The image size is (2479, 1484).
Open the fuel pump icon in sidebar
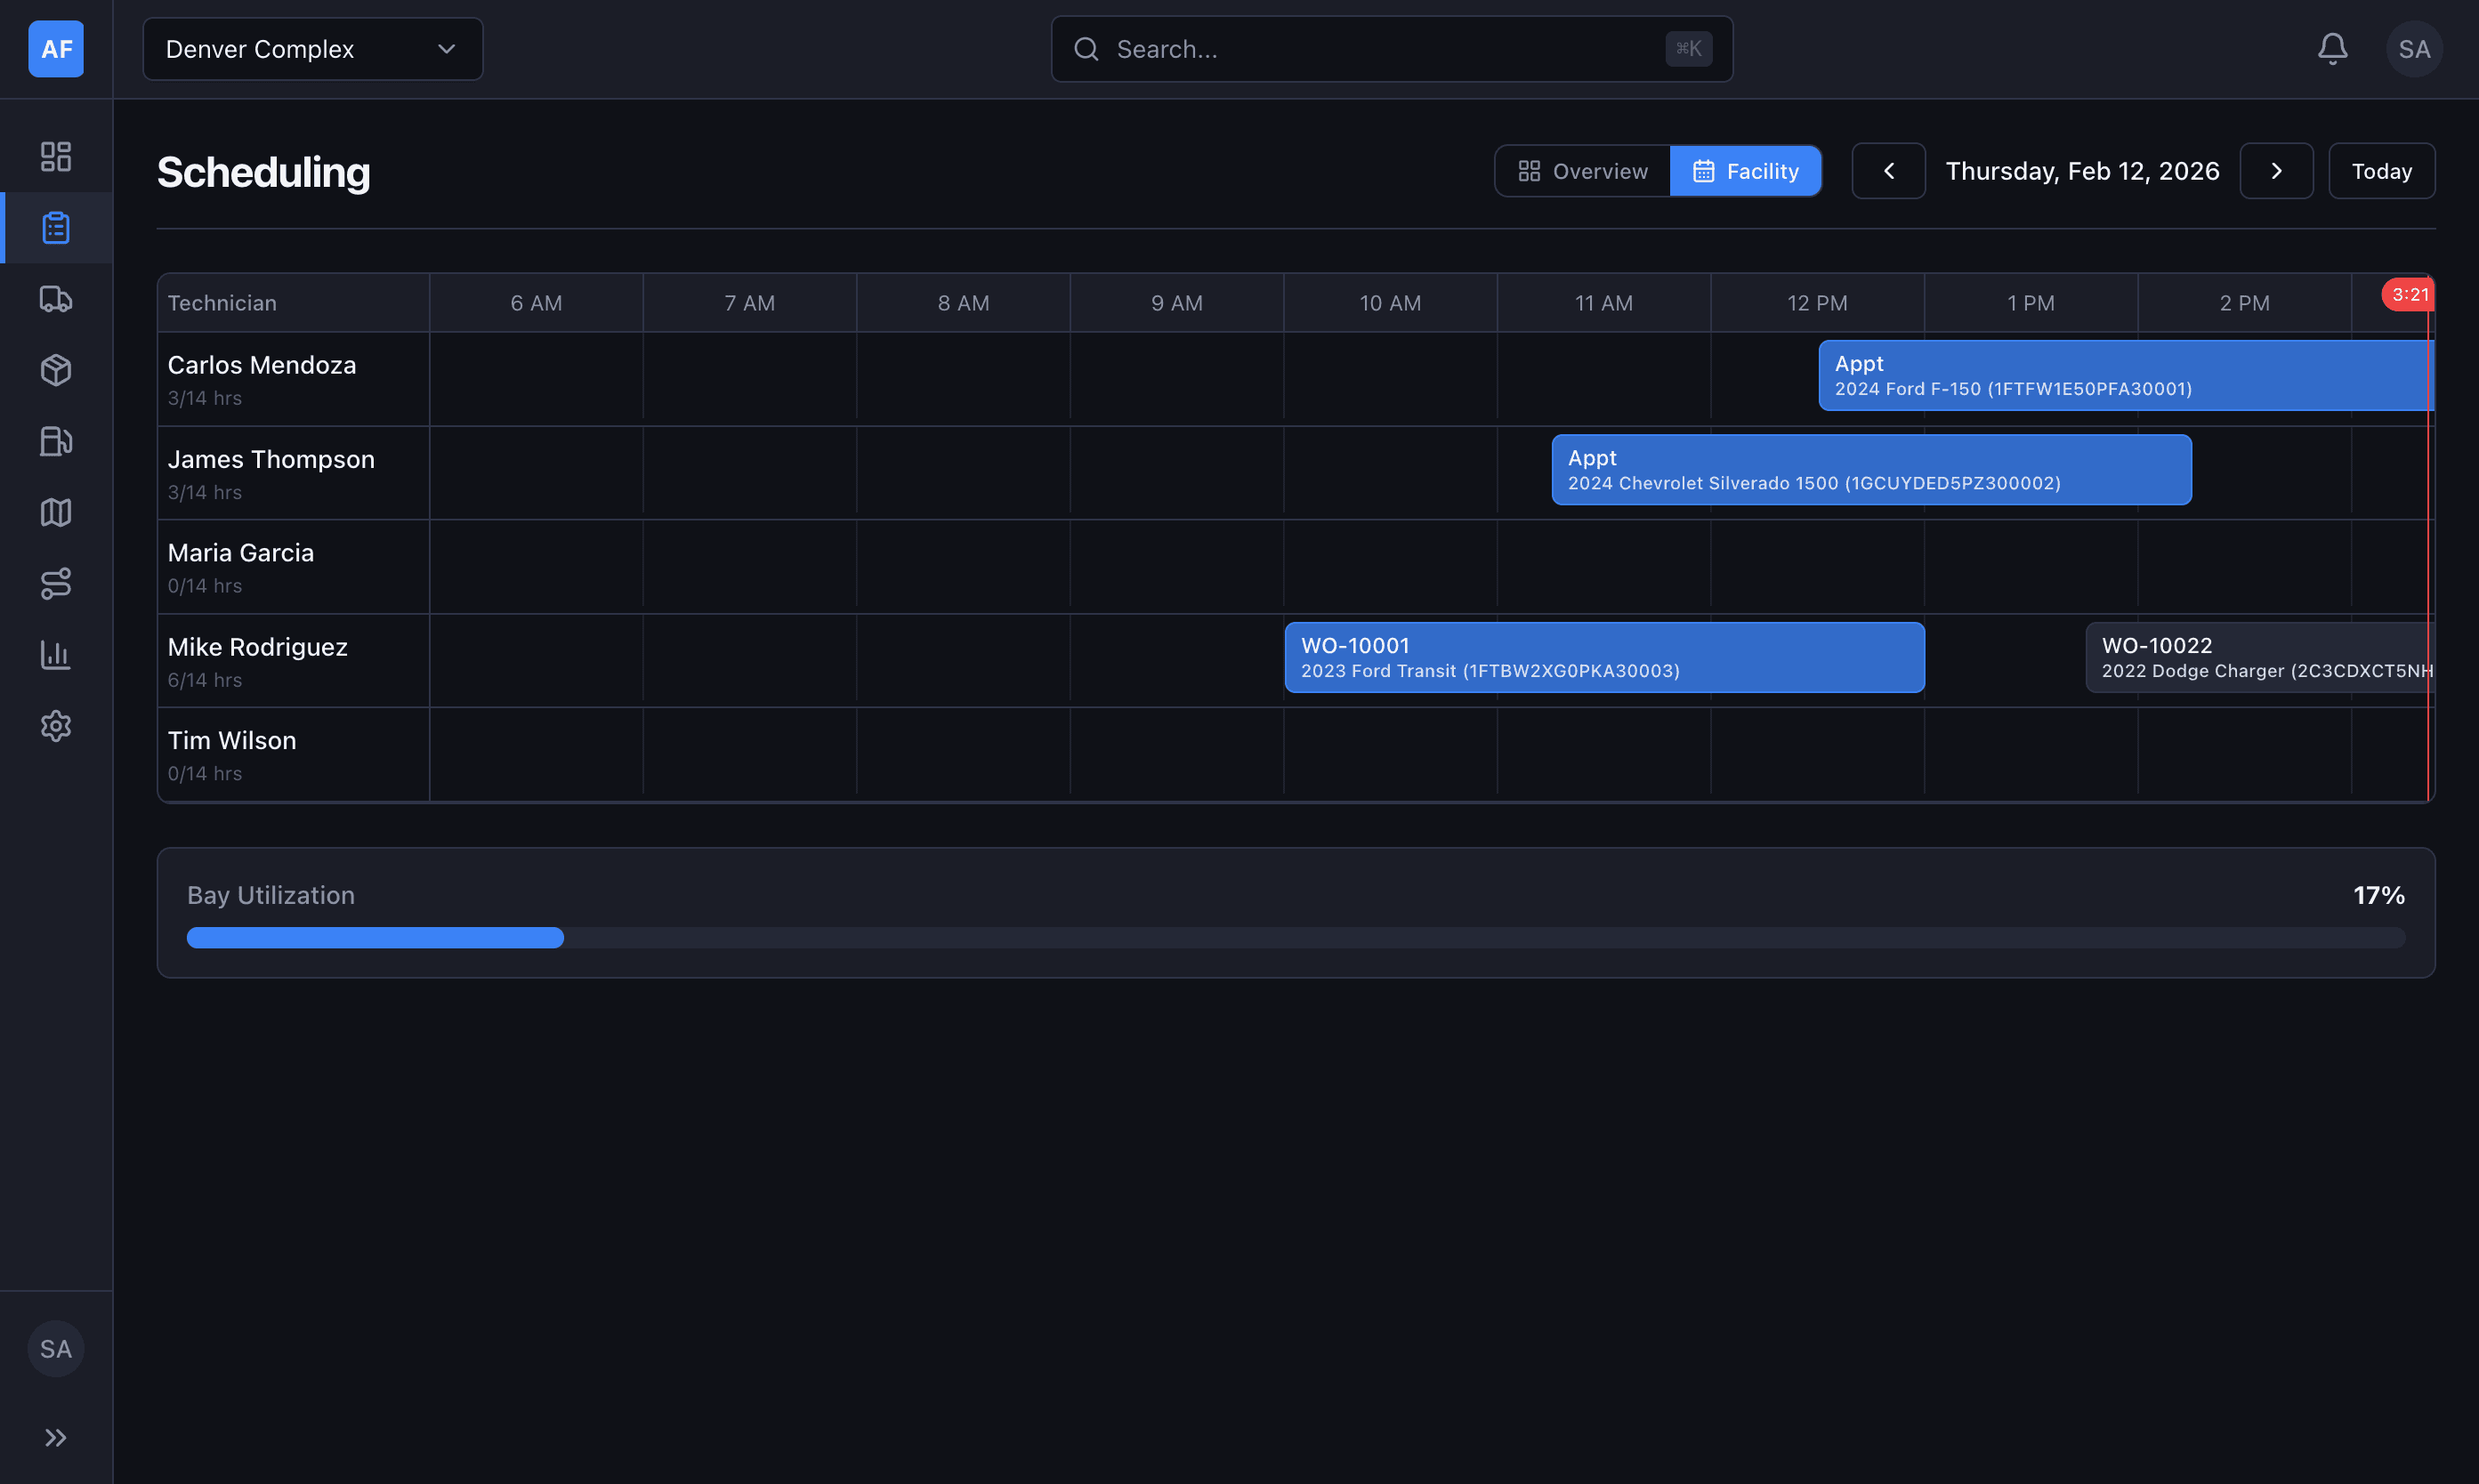56,441
